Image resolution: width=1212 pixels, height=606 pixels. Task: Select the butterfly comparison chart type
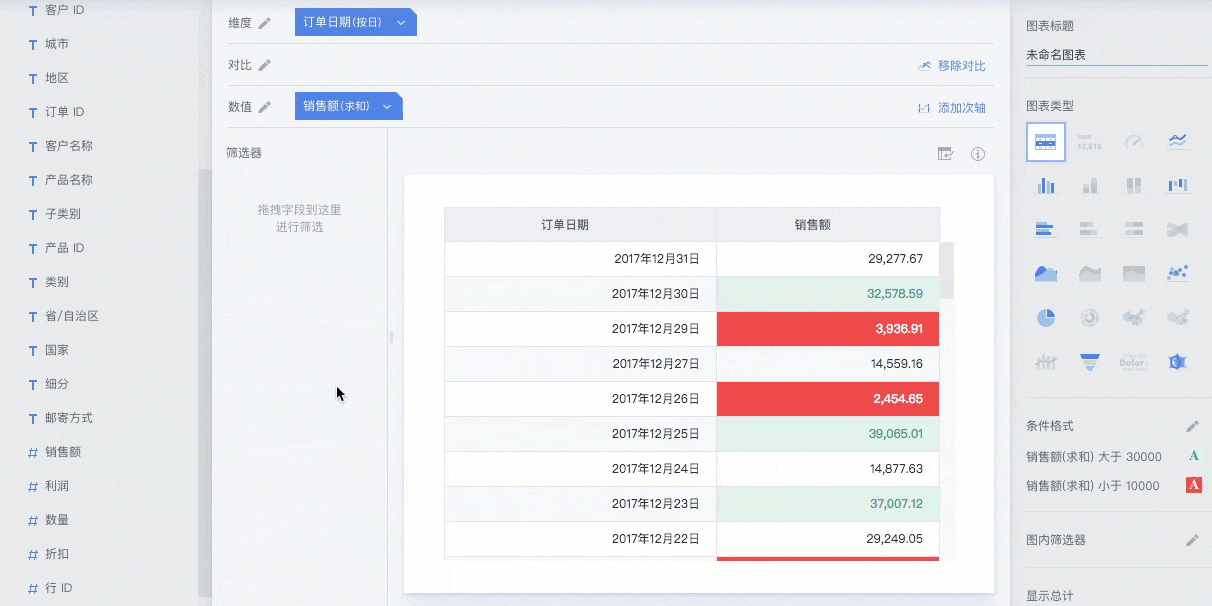click(1178, 230)
